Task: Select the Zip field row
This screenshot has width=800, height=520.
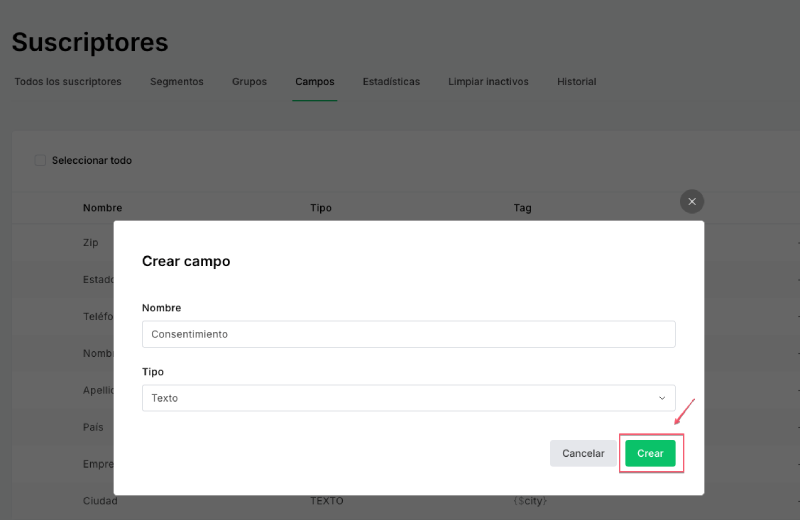Action: [x=91, y=242]
